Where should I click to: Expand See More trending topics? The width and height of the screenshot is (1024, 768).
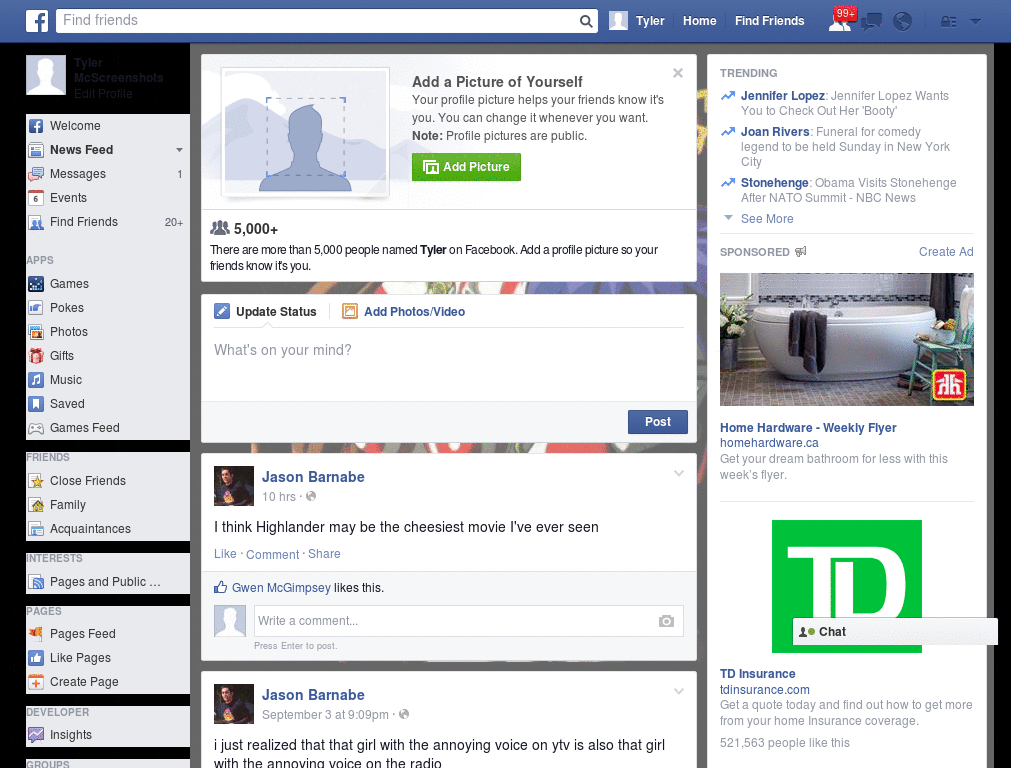tap(767, 219)
